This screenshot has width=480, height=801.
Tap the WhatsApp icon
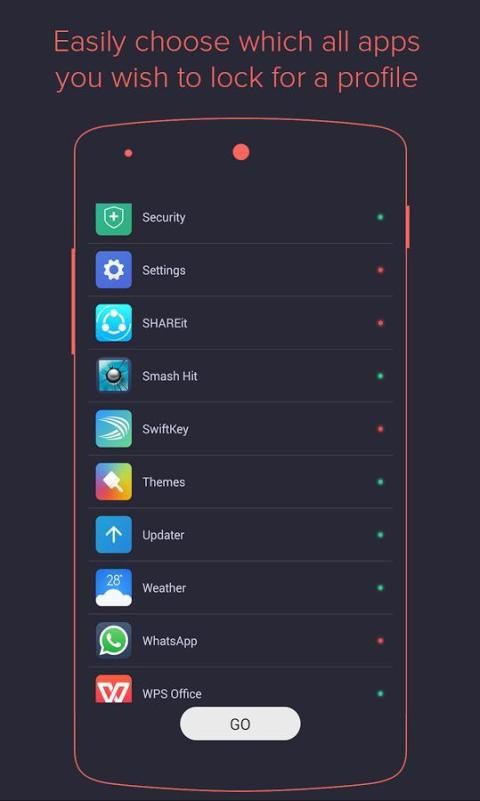(113, 641)
